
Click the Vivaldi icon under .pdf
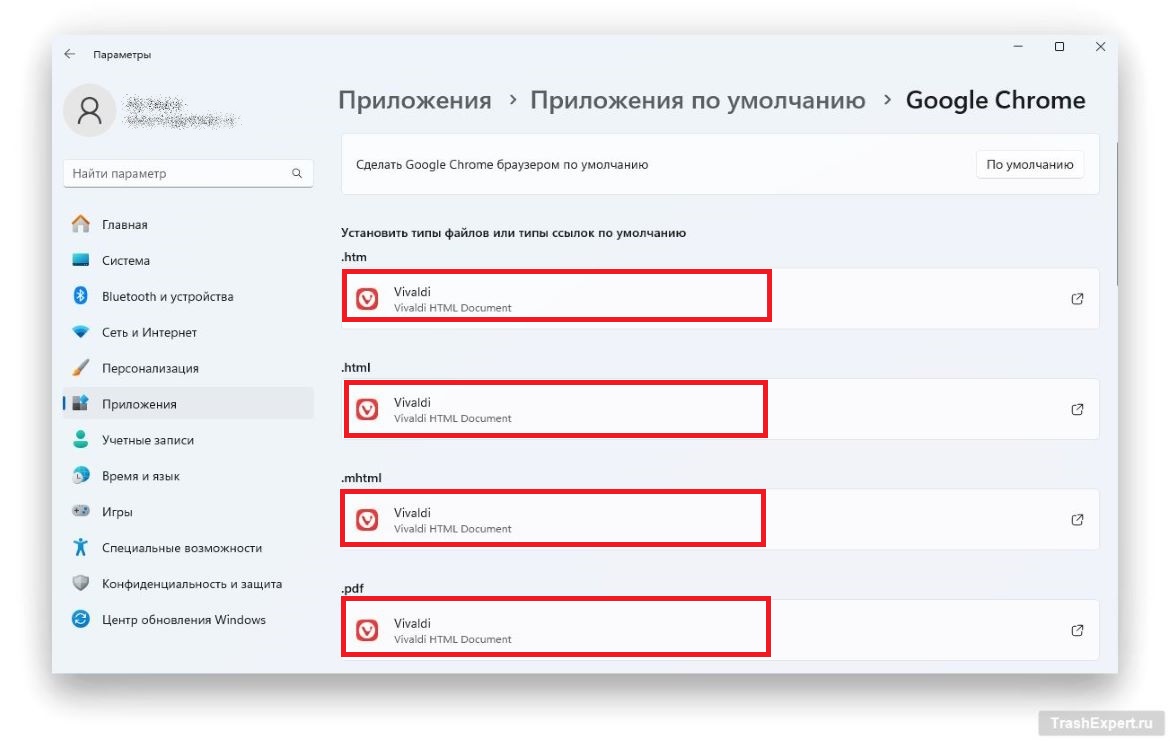[367, 630]
